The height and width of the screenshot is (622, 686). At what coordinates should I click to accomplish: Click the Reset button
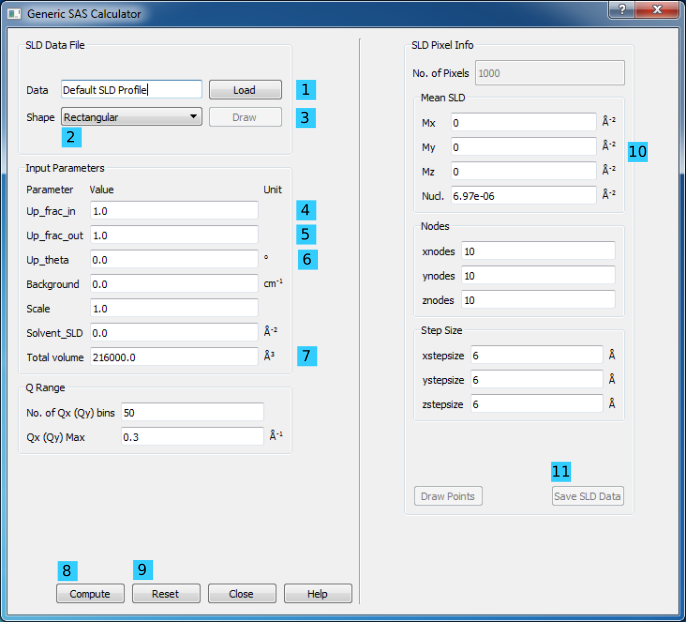pyautogui.click(x=166, y=593)
